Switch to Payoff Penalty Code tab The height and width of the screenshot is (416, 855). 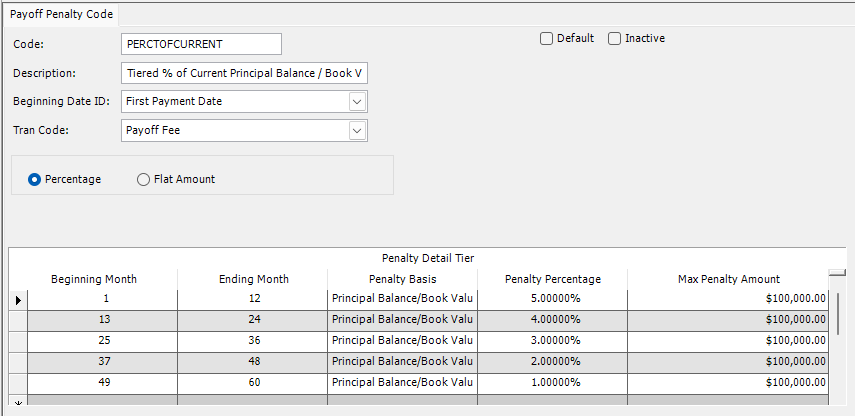61,14
